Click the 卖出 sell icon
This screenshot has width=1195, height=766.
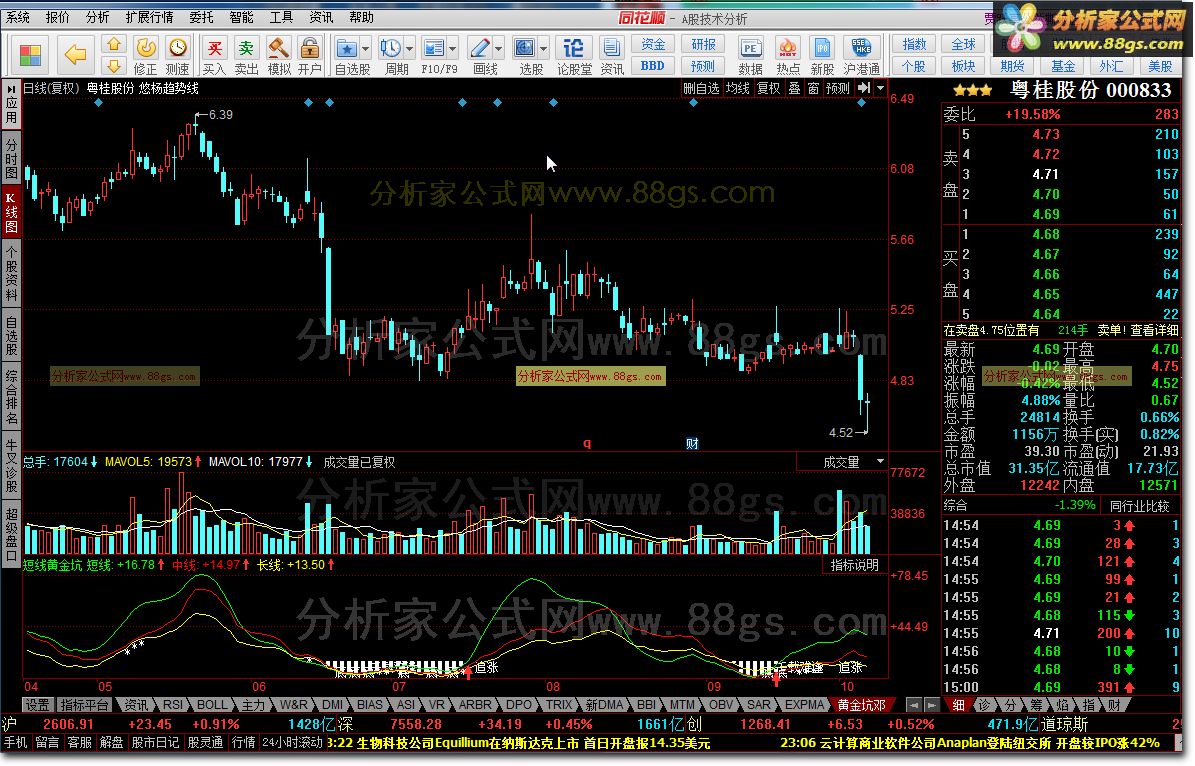tap(245, 49)
